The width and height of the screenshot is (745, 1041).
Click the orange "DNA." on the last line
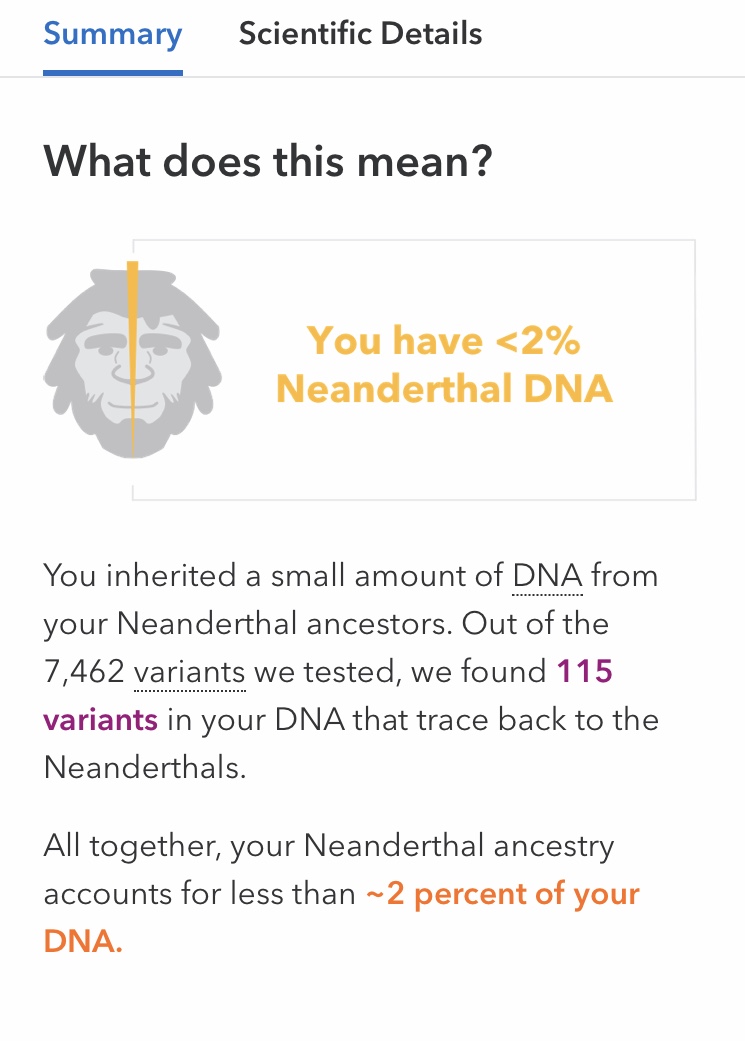point(83,942)
